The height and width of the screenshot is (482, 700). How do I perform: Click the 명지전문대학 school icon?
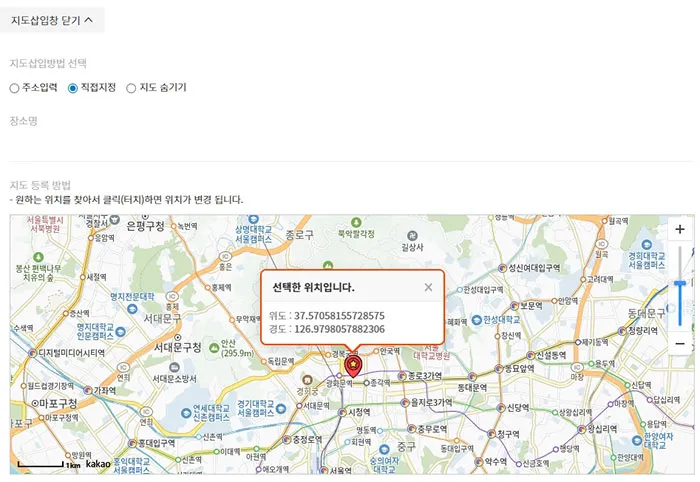tap(132, 308)
